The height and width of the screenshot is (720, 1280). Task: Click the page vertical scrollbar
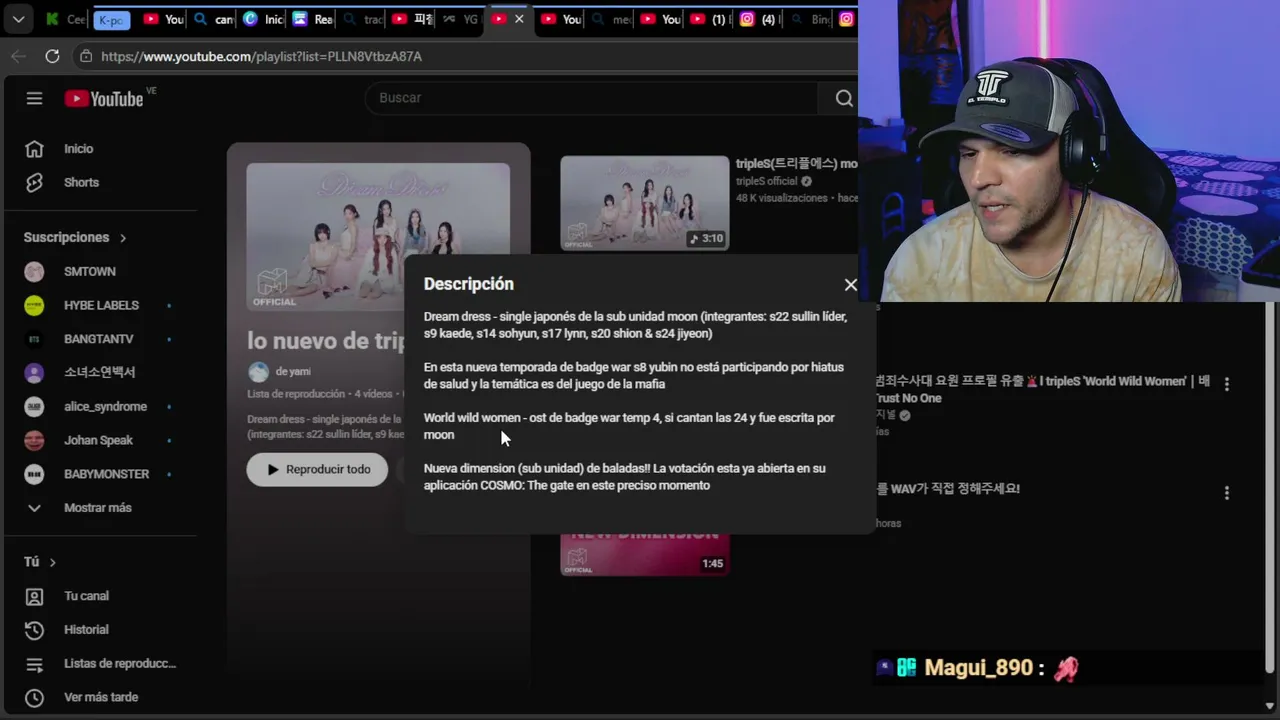click(1270, 490)
